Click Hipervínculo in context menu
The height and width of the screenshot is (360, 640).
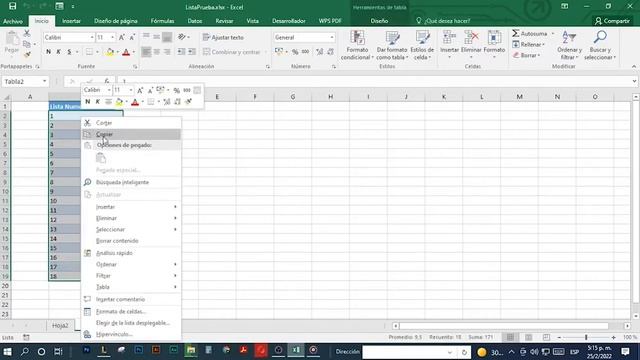pos(131,334)
